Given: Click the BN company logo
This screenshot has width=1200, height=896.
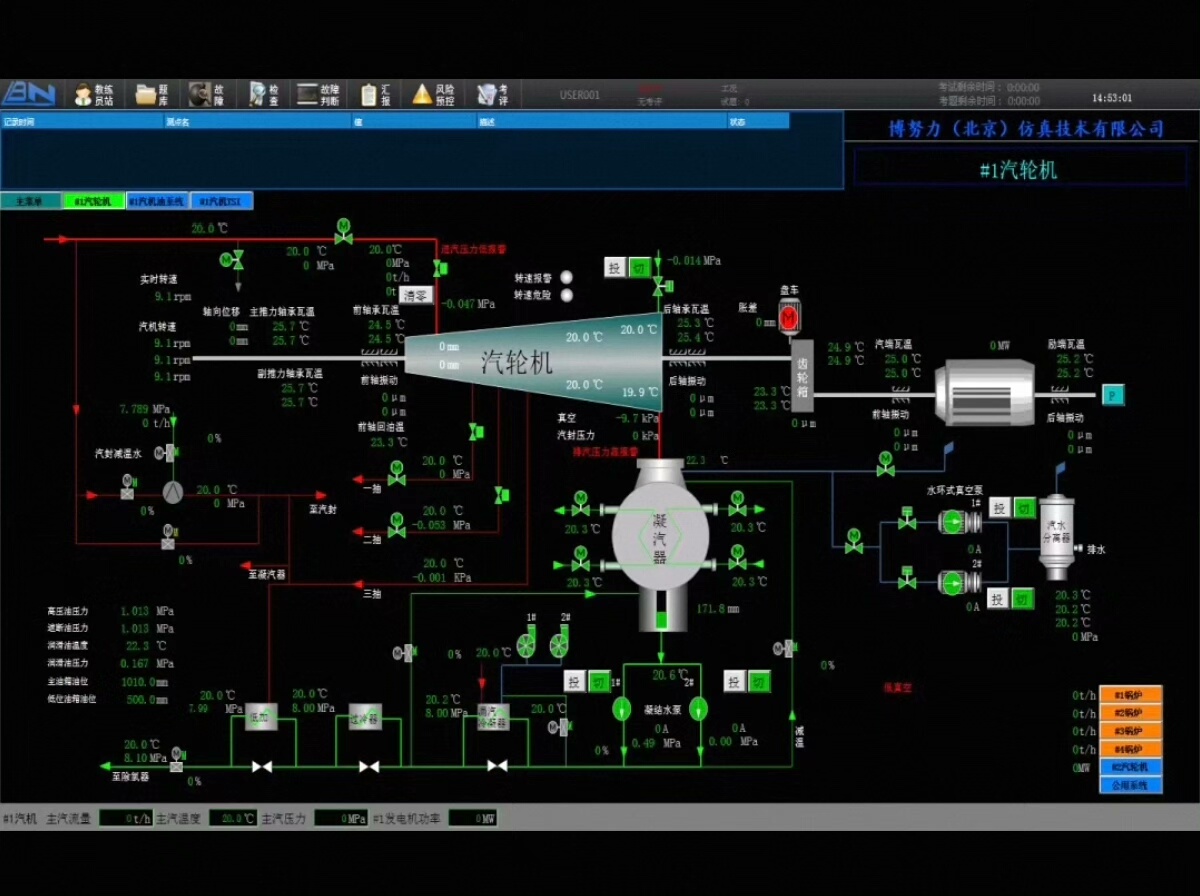Looking at the screenshot, I should tap(28, 94).
